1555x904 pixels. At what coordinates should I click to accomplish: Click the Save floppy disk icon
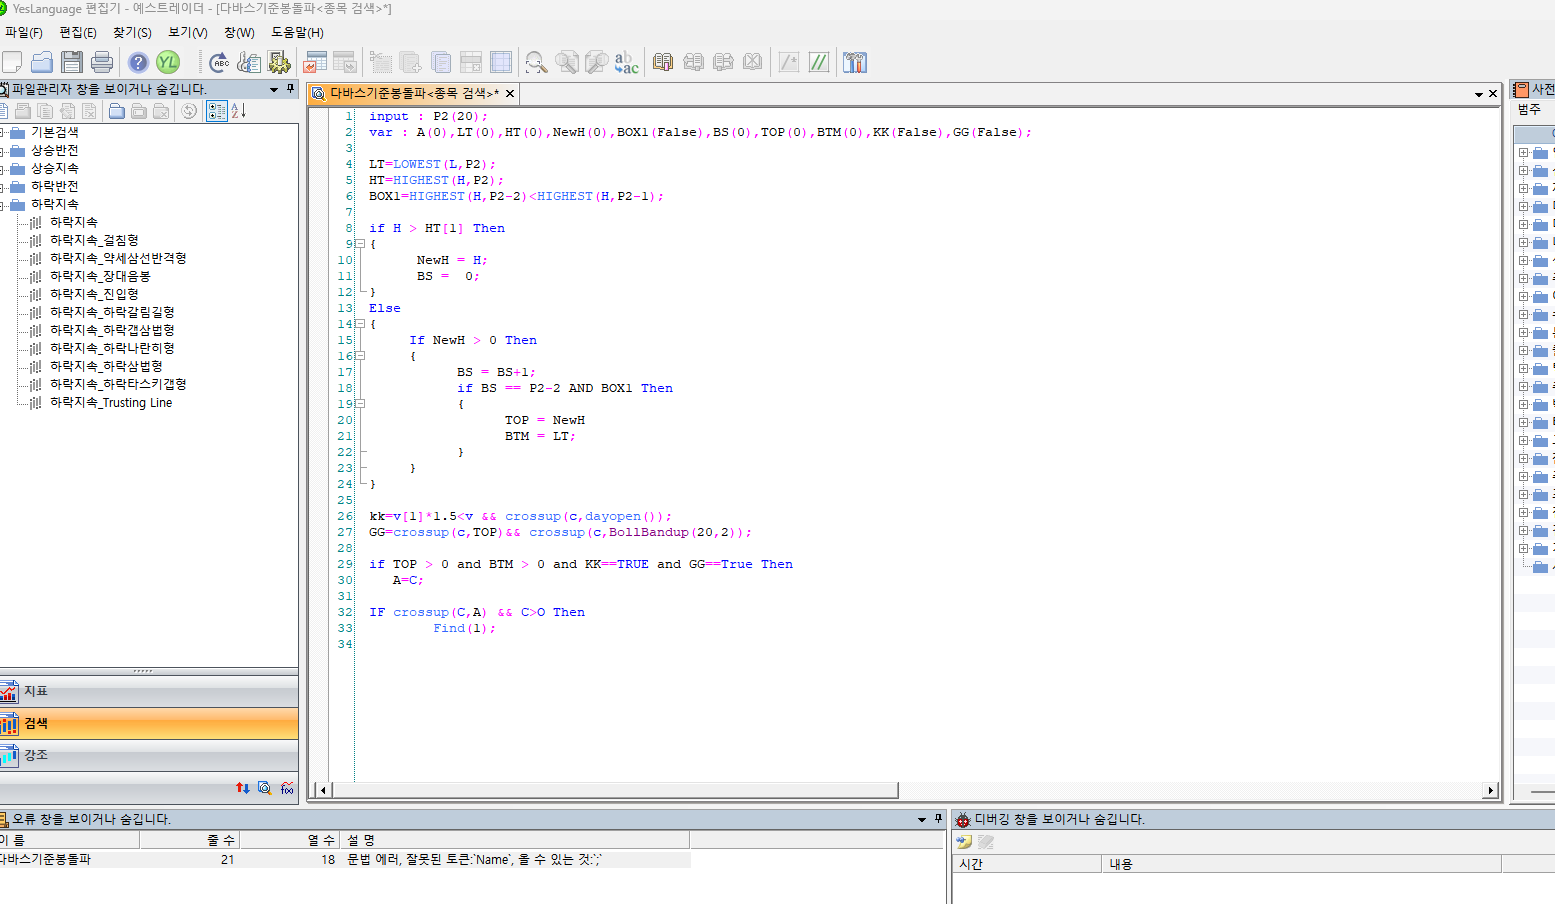coord(72,62)
